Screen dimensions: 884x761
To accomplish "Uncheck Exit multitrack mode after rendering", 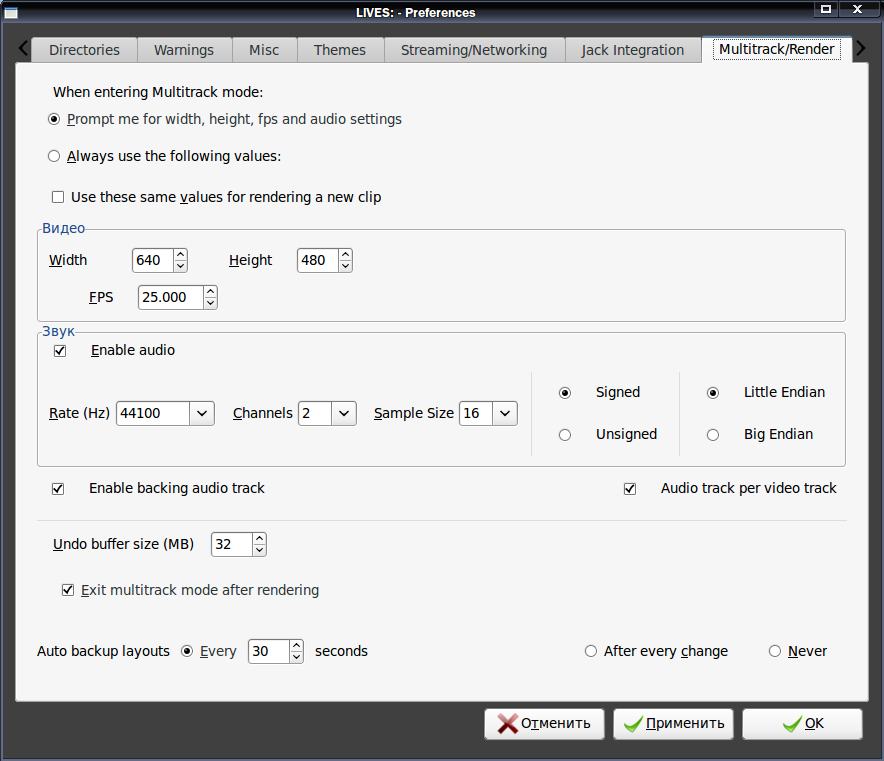I will [68, 590].
